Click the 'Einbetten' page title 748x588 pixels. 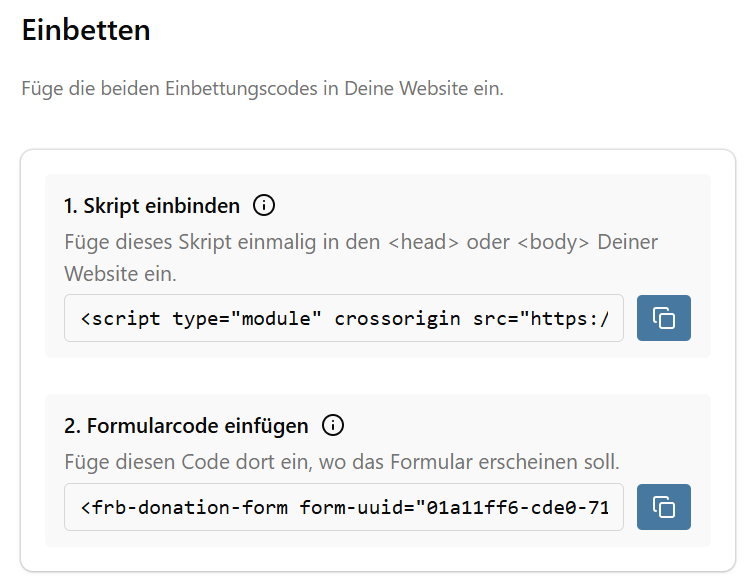(x=86, y=30)
